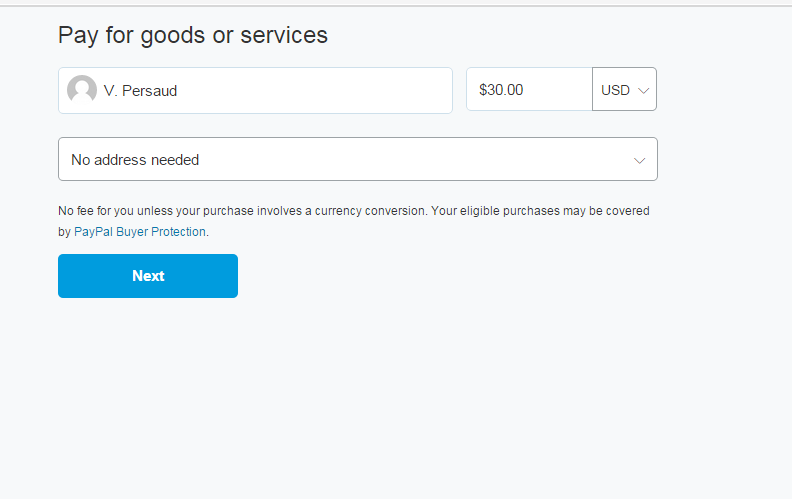The image size is (792, 499).
Task: Click the 'V. Persaud' name text
Action: [x=140, y=90]
